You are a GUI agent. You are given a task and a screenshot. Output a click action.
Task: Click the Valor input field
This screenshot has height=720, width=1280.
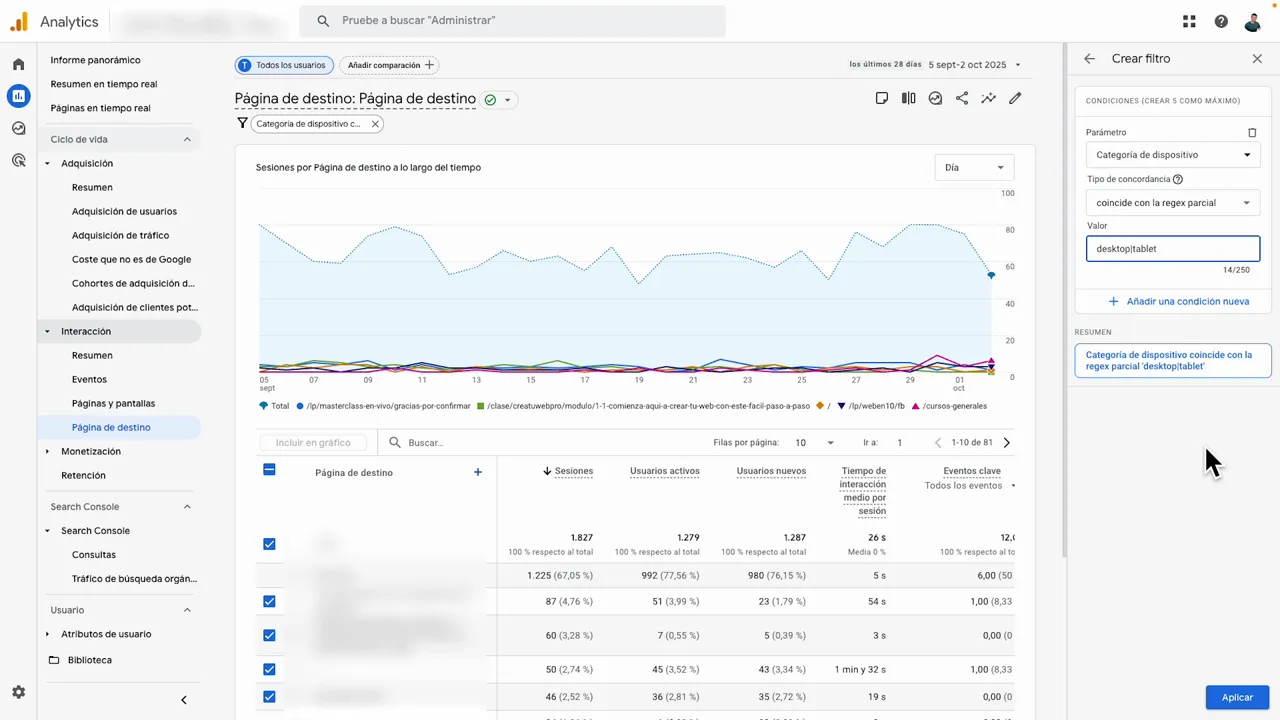coord(1172,249)
